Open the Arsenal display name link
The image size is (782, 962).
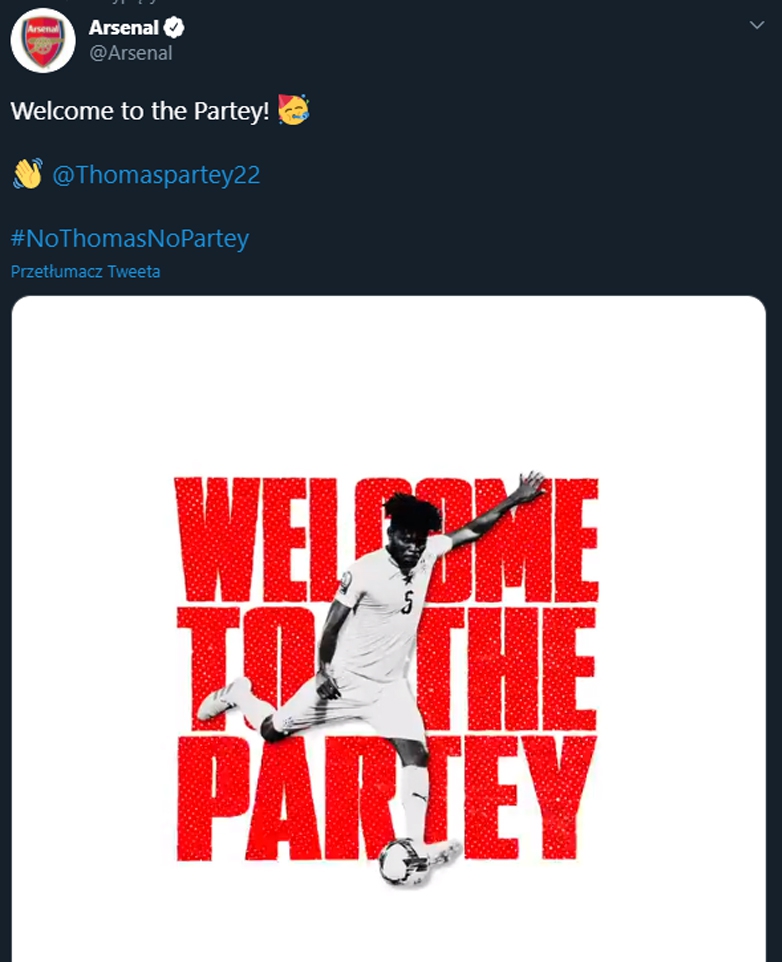tap(123, 28)
